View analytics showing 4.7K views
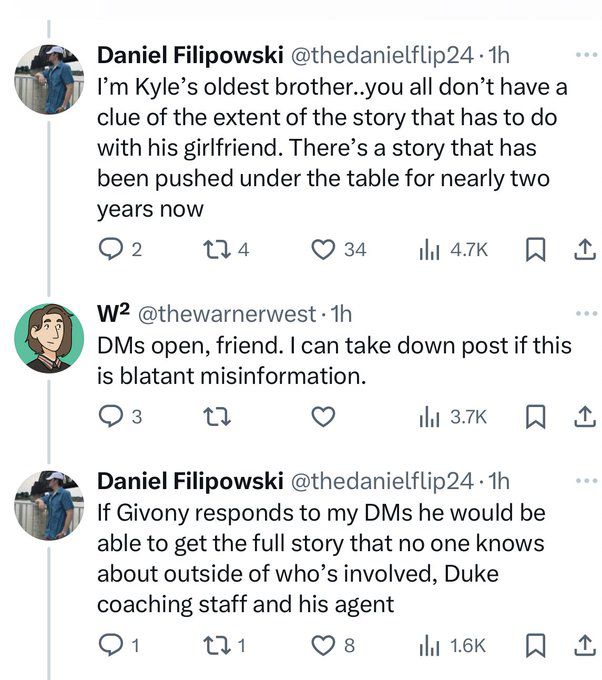602x680 pixels. (432, 249)
